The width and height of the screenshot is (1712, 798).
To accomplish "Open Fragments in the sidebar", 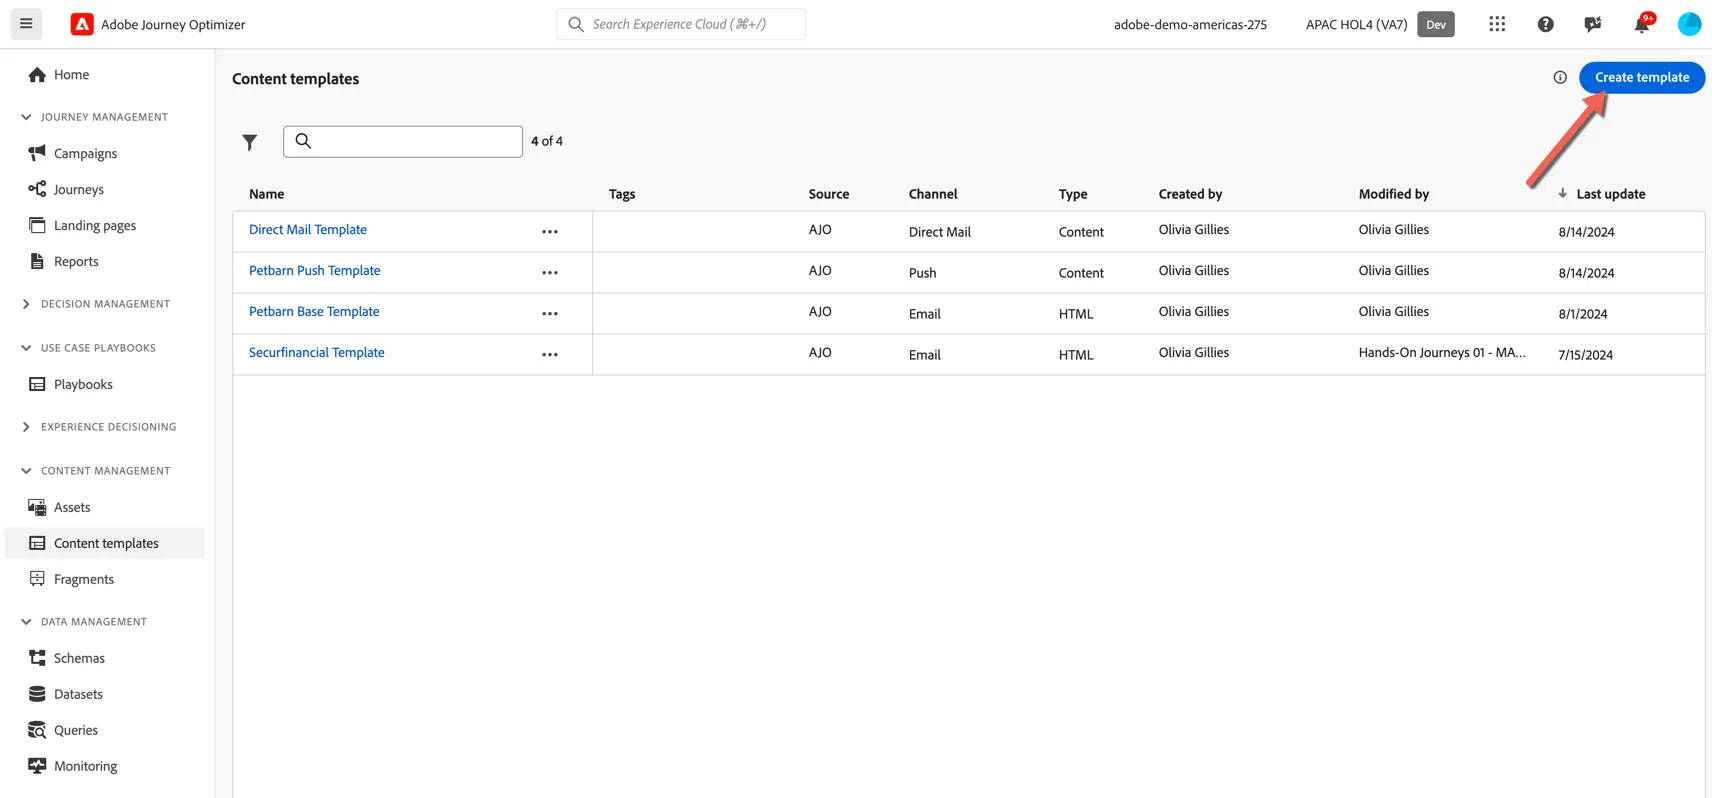I will coord(84,580).
